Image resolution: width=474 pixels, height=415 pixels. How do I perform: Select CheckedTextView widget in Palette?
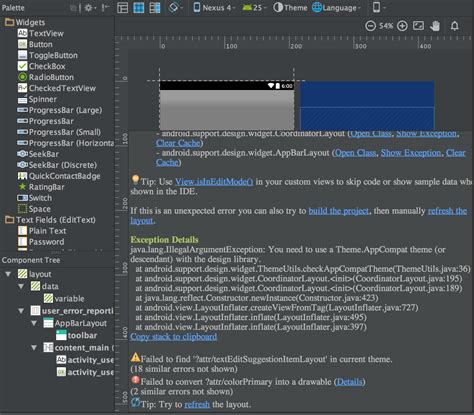[57, 88]
